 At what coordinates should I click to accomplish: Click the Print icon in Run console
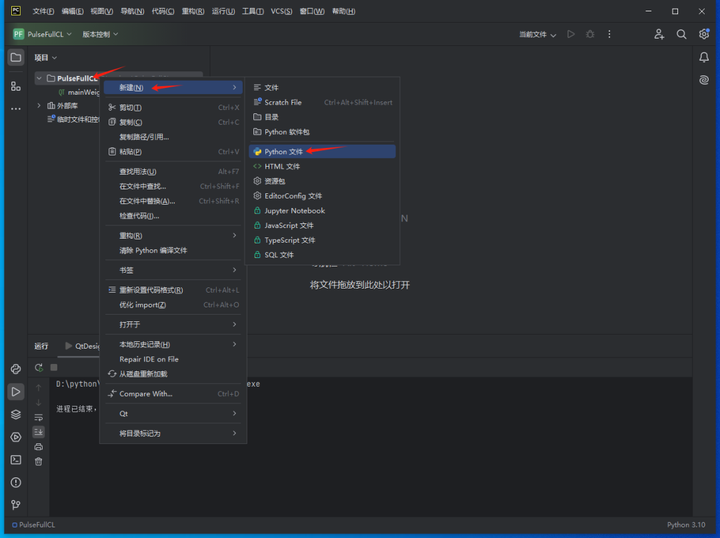(x=39, y=447)
